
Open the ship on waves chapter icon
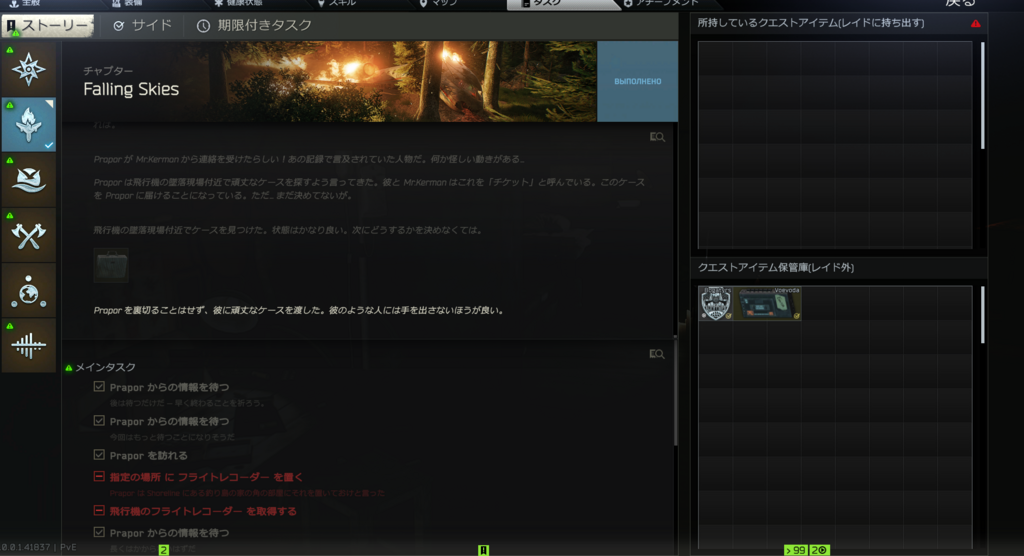coord(28,180)
